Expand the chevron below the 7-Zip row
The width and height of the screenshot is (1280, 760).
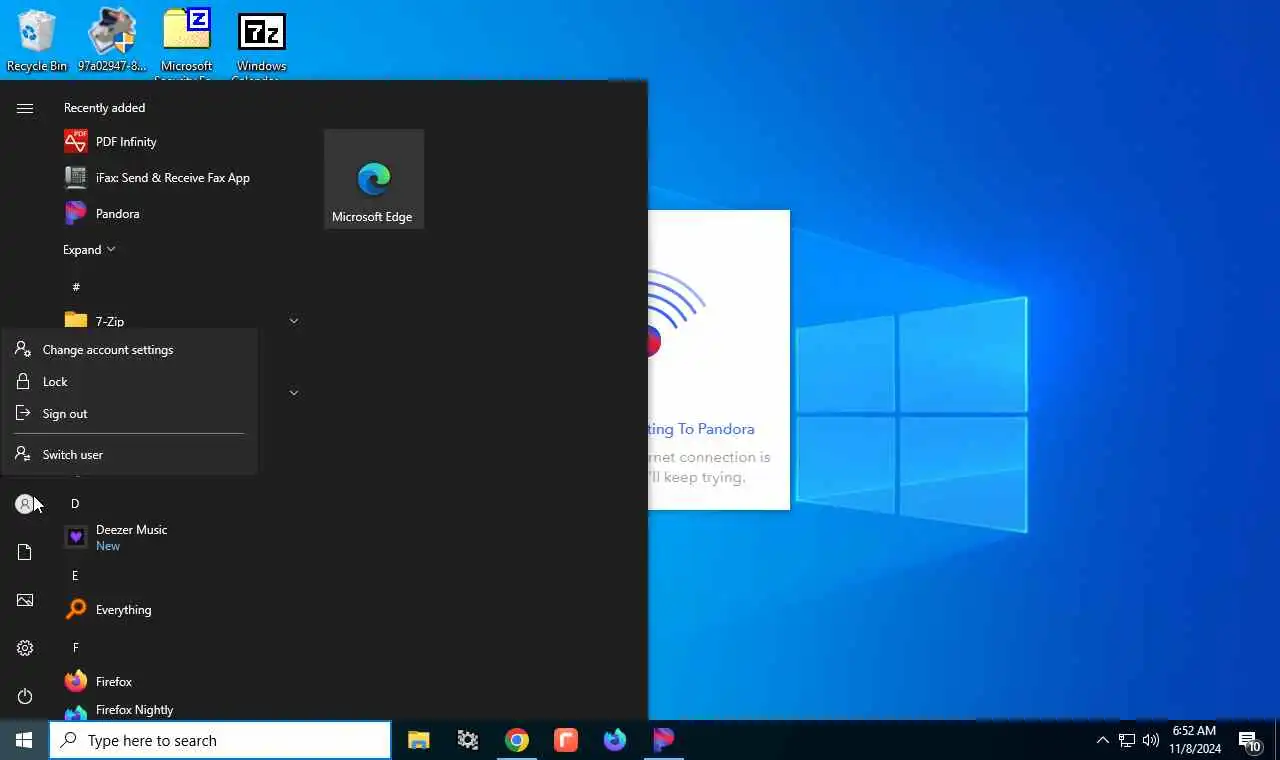(293, 393)
